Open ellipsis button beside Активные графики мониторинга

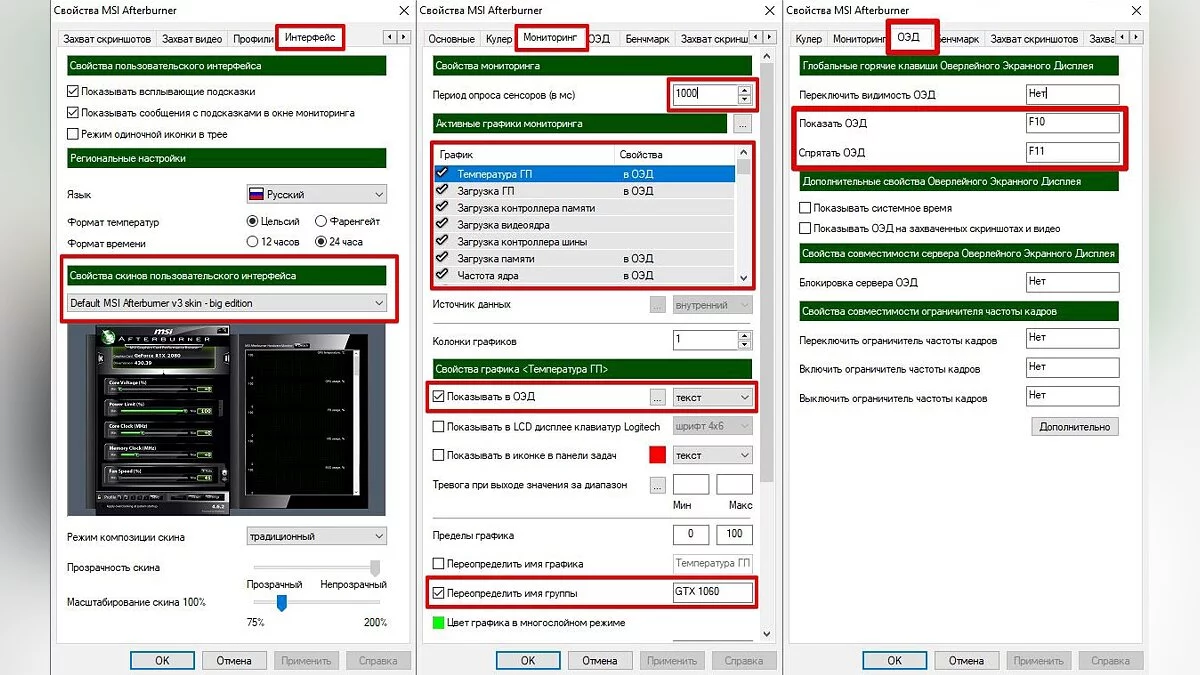[742, 124]
